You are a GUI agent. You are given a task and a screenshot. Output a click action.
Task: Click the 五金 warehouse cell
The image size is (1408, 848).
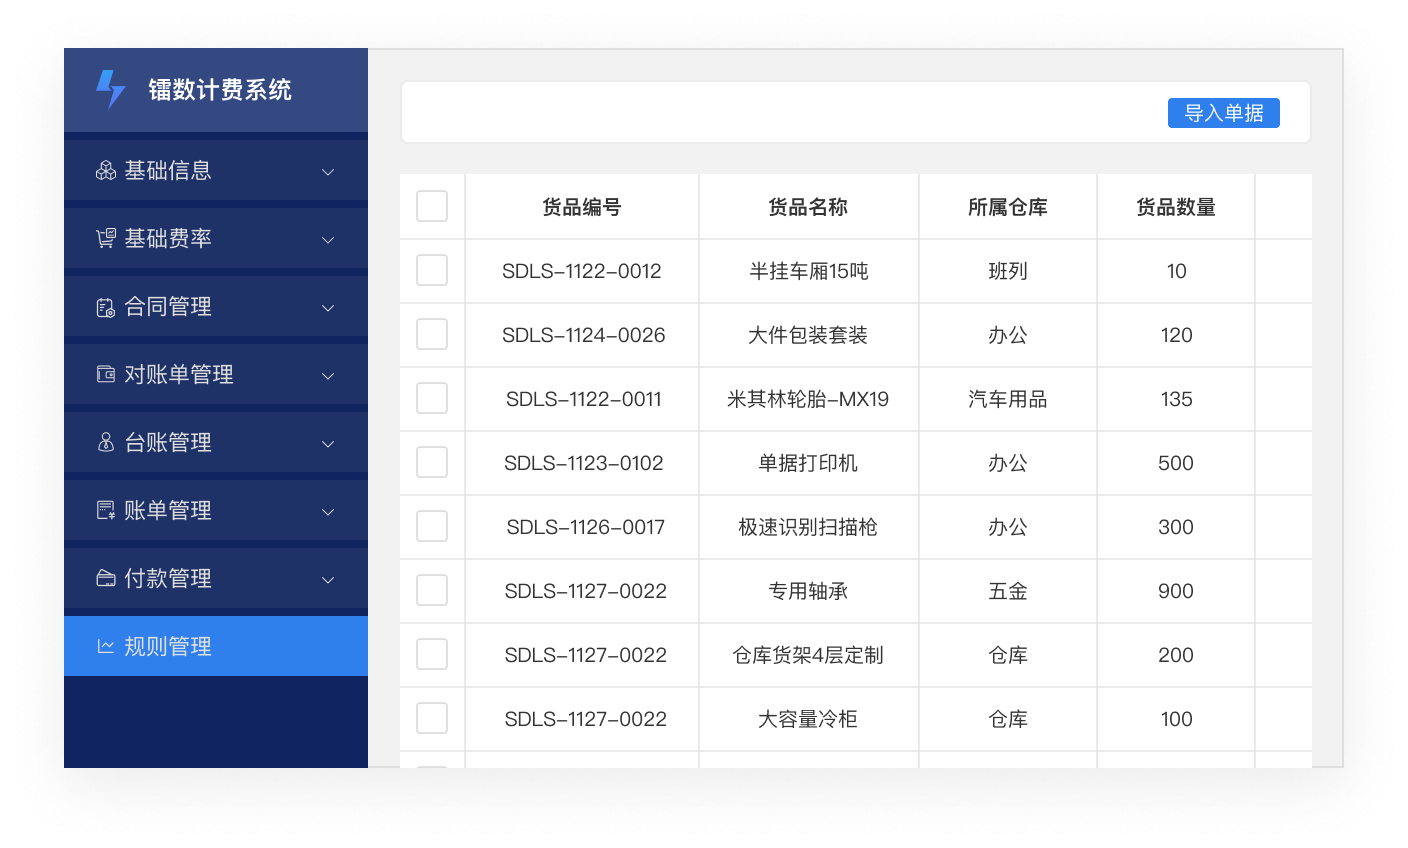pos(1008,591)
